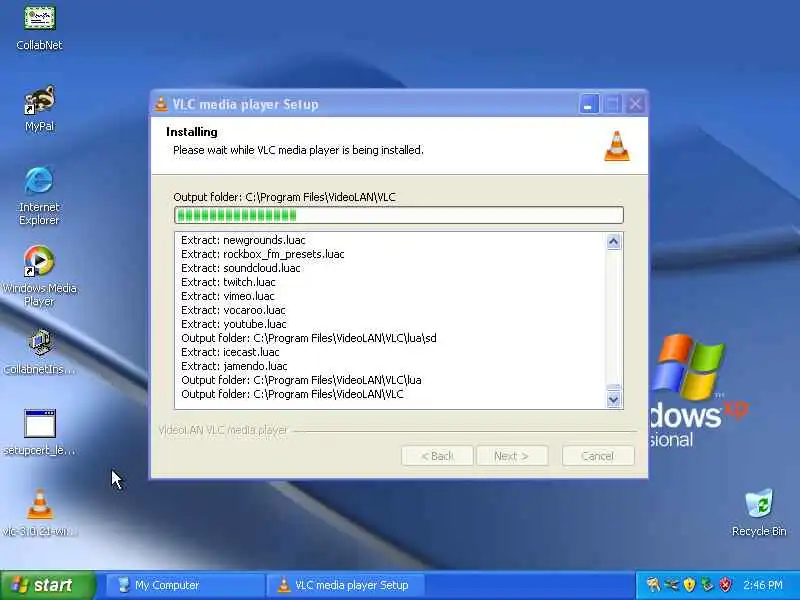The width and height of the screenshot is (800, 600).
Task: Switch to My Computer taskbar button
Action: (185, 585)
